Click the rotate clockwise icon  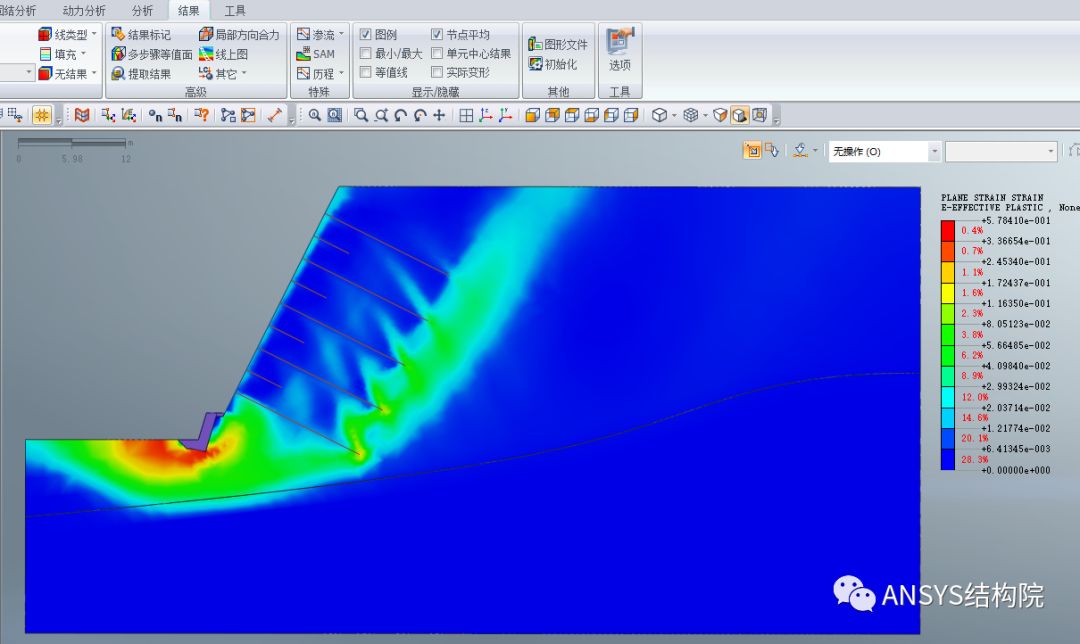click(420, 115)
